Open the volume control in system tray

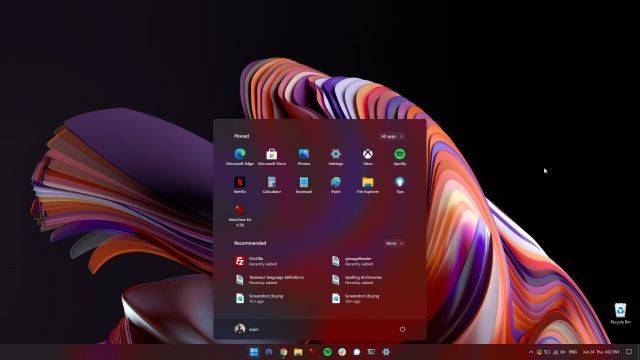pos(563,352)
